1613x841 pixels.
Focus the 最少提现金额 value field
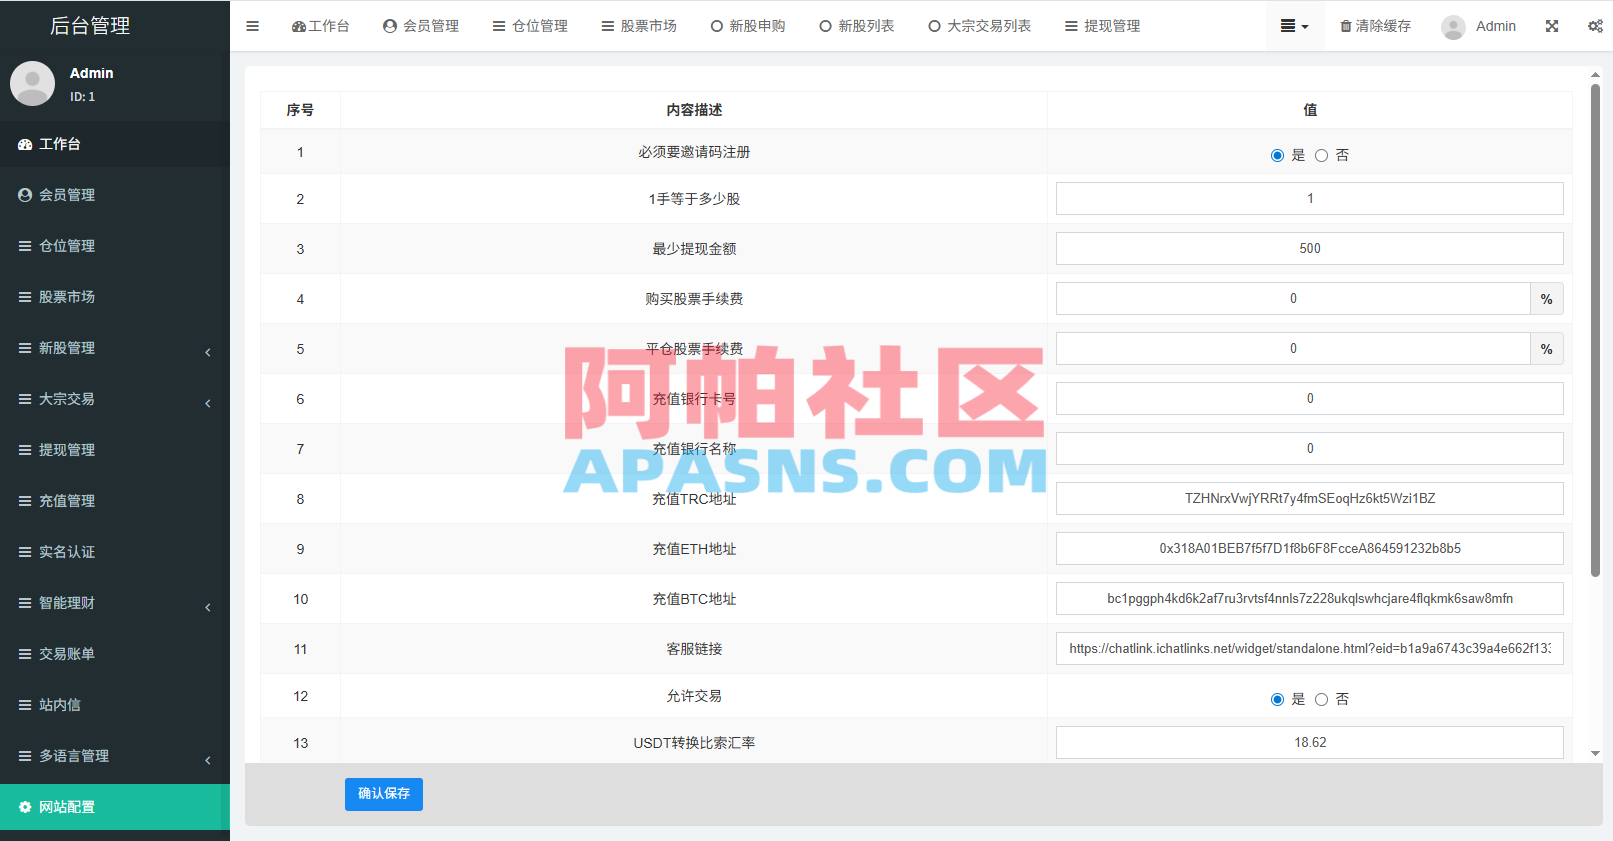1310,249
